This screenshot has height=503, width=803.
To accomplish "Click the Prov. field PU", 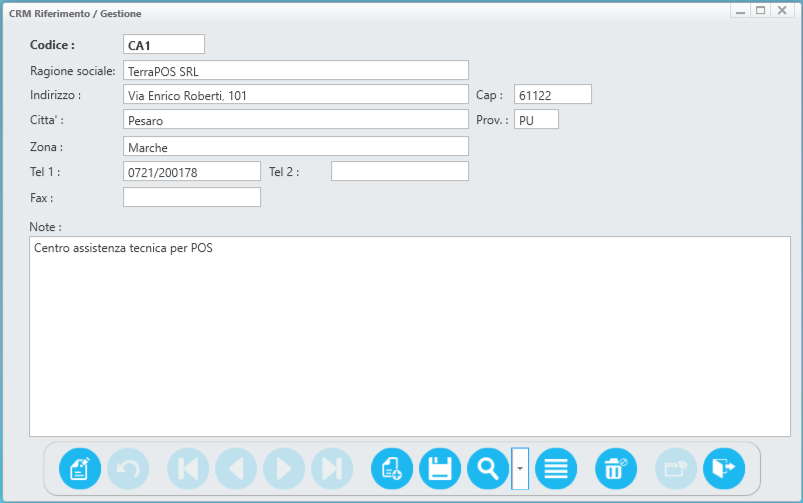I will 536,119.
